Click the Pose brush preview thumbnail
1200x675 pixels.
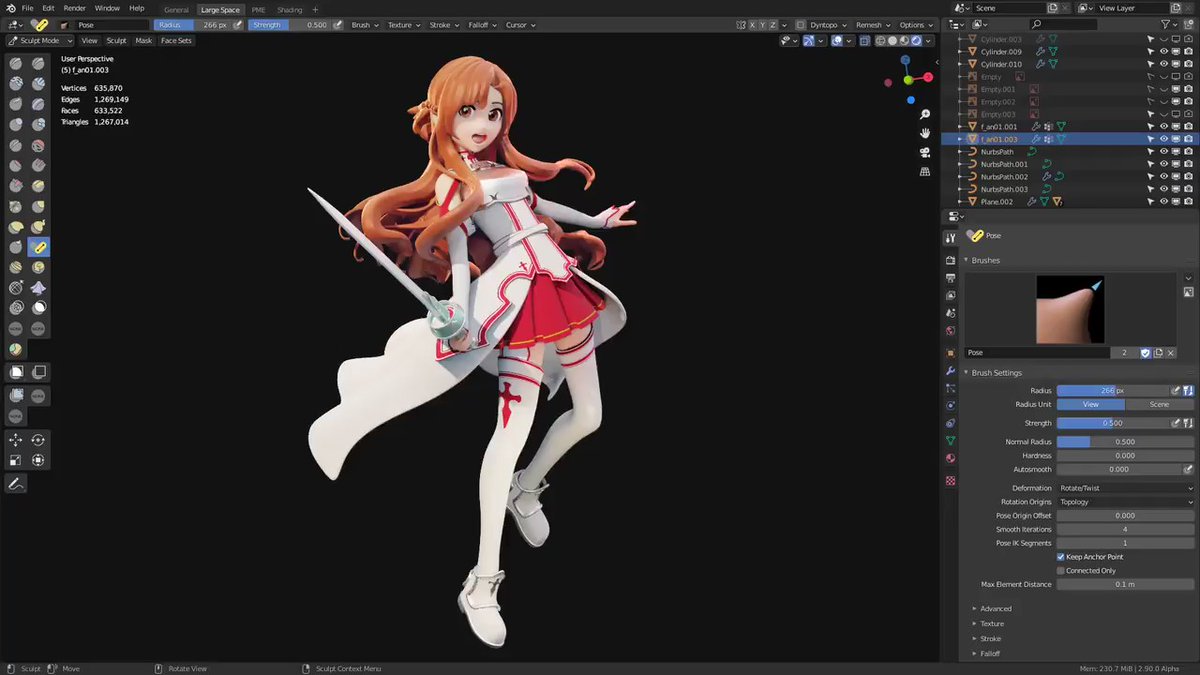click(1070, 310)
